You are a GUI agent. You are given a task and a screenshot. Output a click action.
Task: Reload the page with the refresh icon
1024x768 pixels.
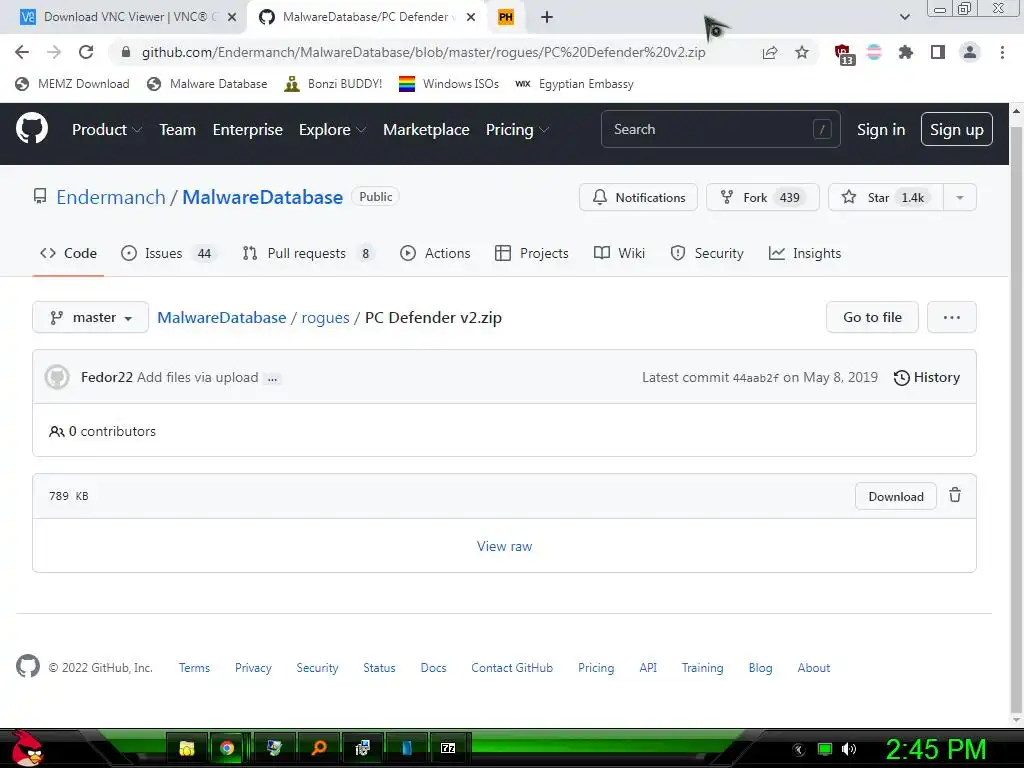tap(86, 52)
